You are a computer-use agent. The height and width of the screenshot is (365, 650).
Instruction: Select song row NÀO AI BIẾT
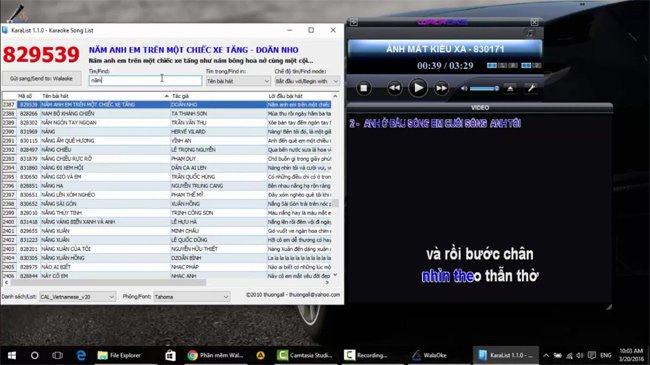click(167, 267)
